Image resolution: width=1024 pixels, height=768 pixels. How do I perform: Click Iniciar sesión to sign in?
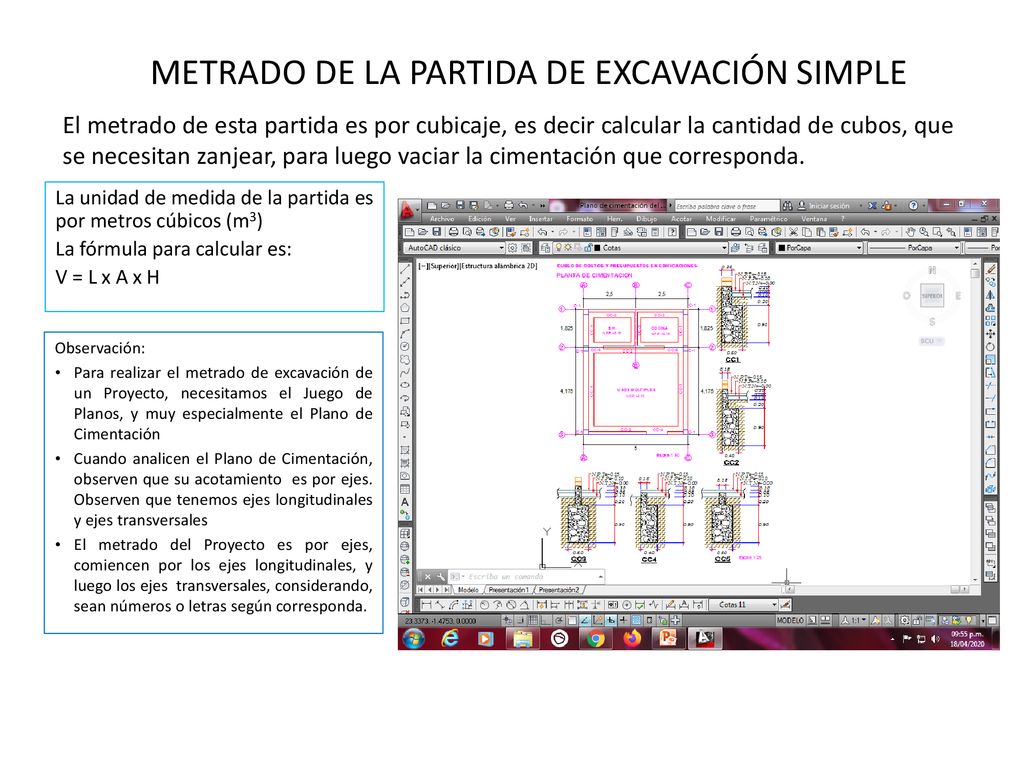[x=829, y=206]
